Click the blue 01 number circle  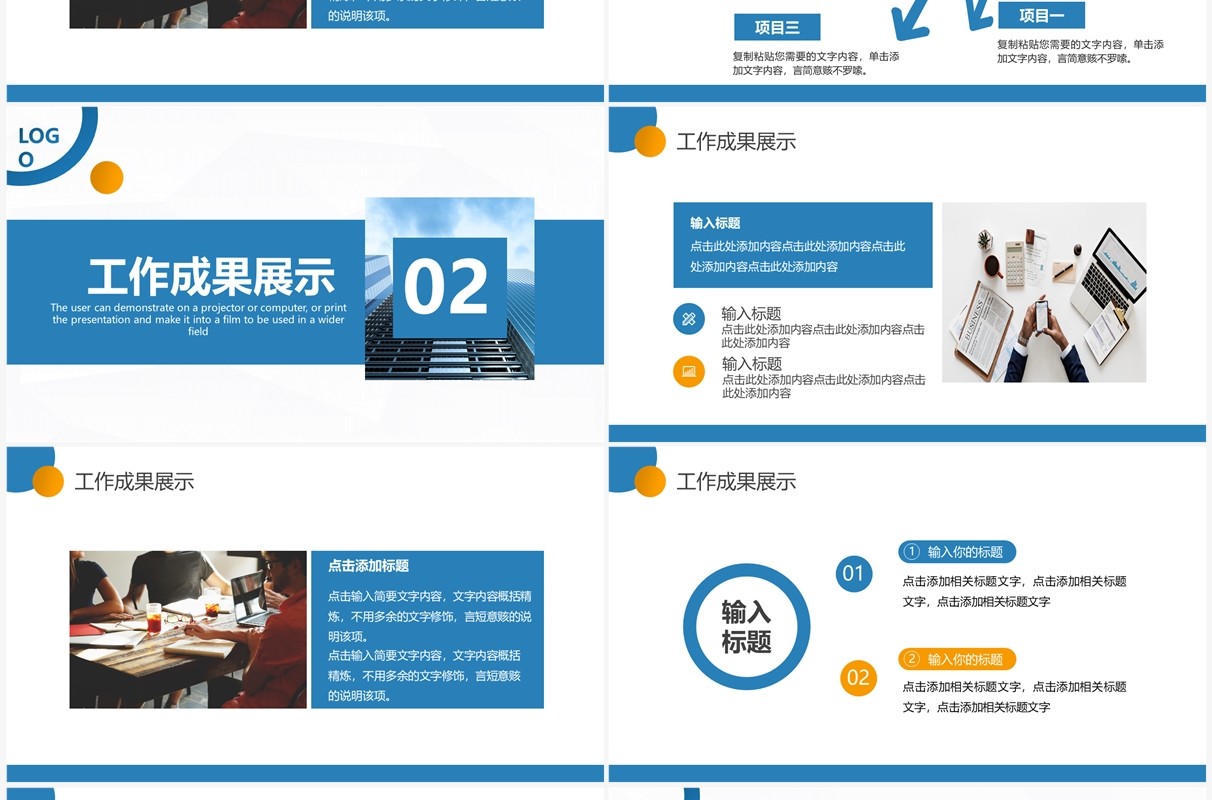coord(854,573)
